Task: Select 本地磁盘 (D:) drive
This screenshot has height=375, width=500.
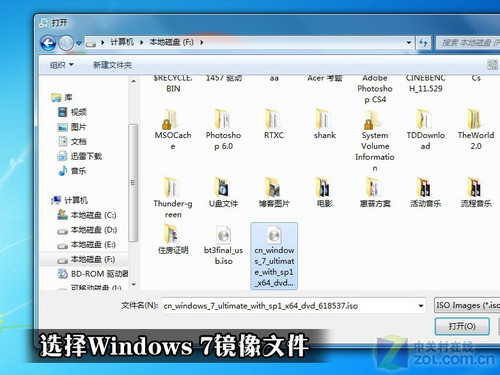Action: coord(87,230)
